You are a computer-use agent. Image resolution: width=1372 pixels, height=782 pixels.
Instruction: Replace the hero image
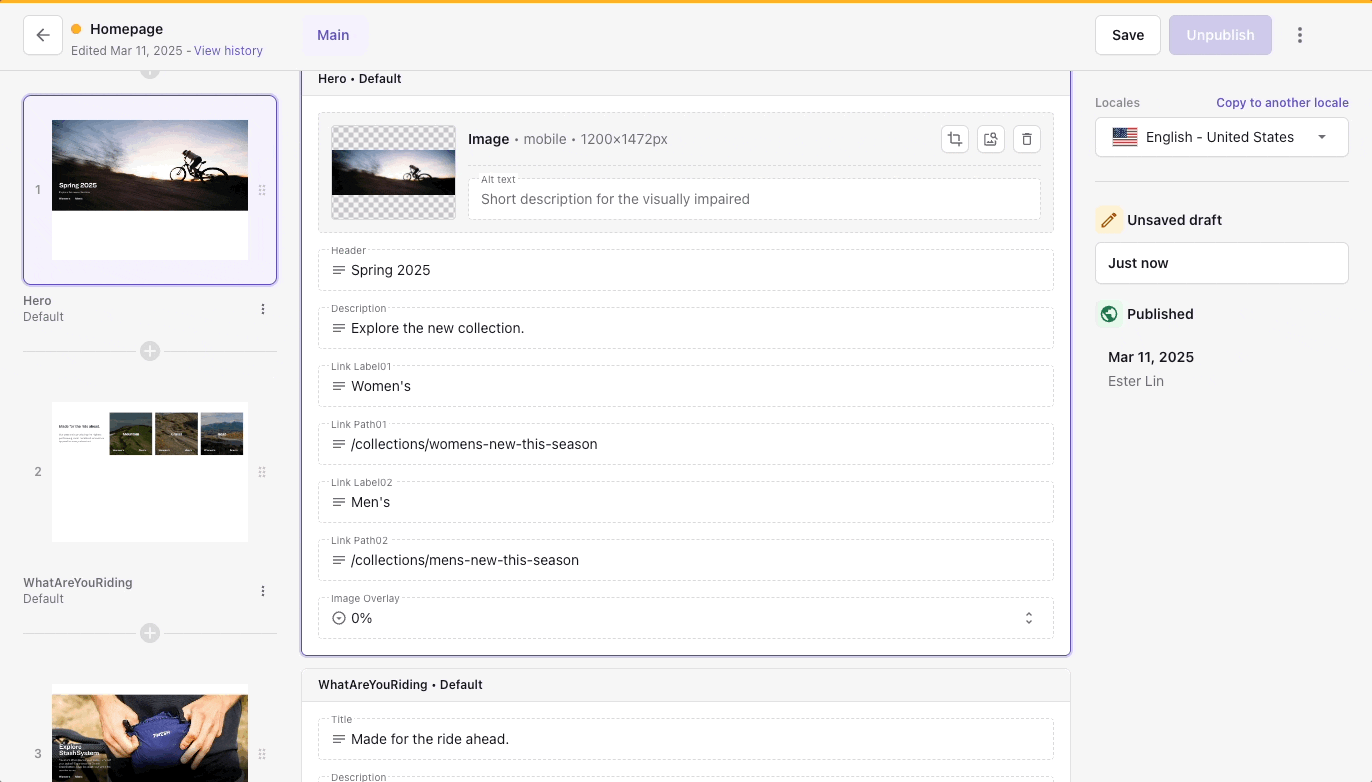991,139
